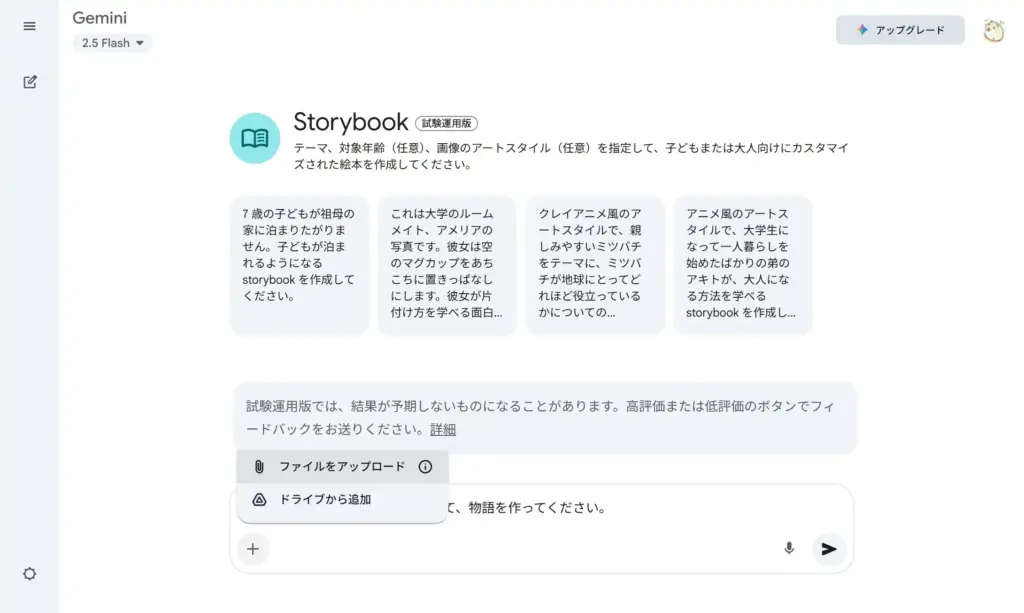
Task: Select the クレイアニメ風 ミツバチ suggestion card
Action: [595, 266]
